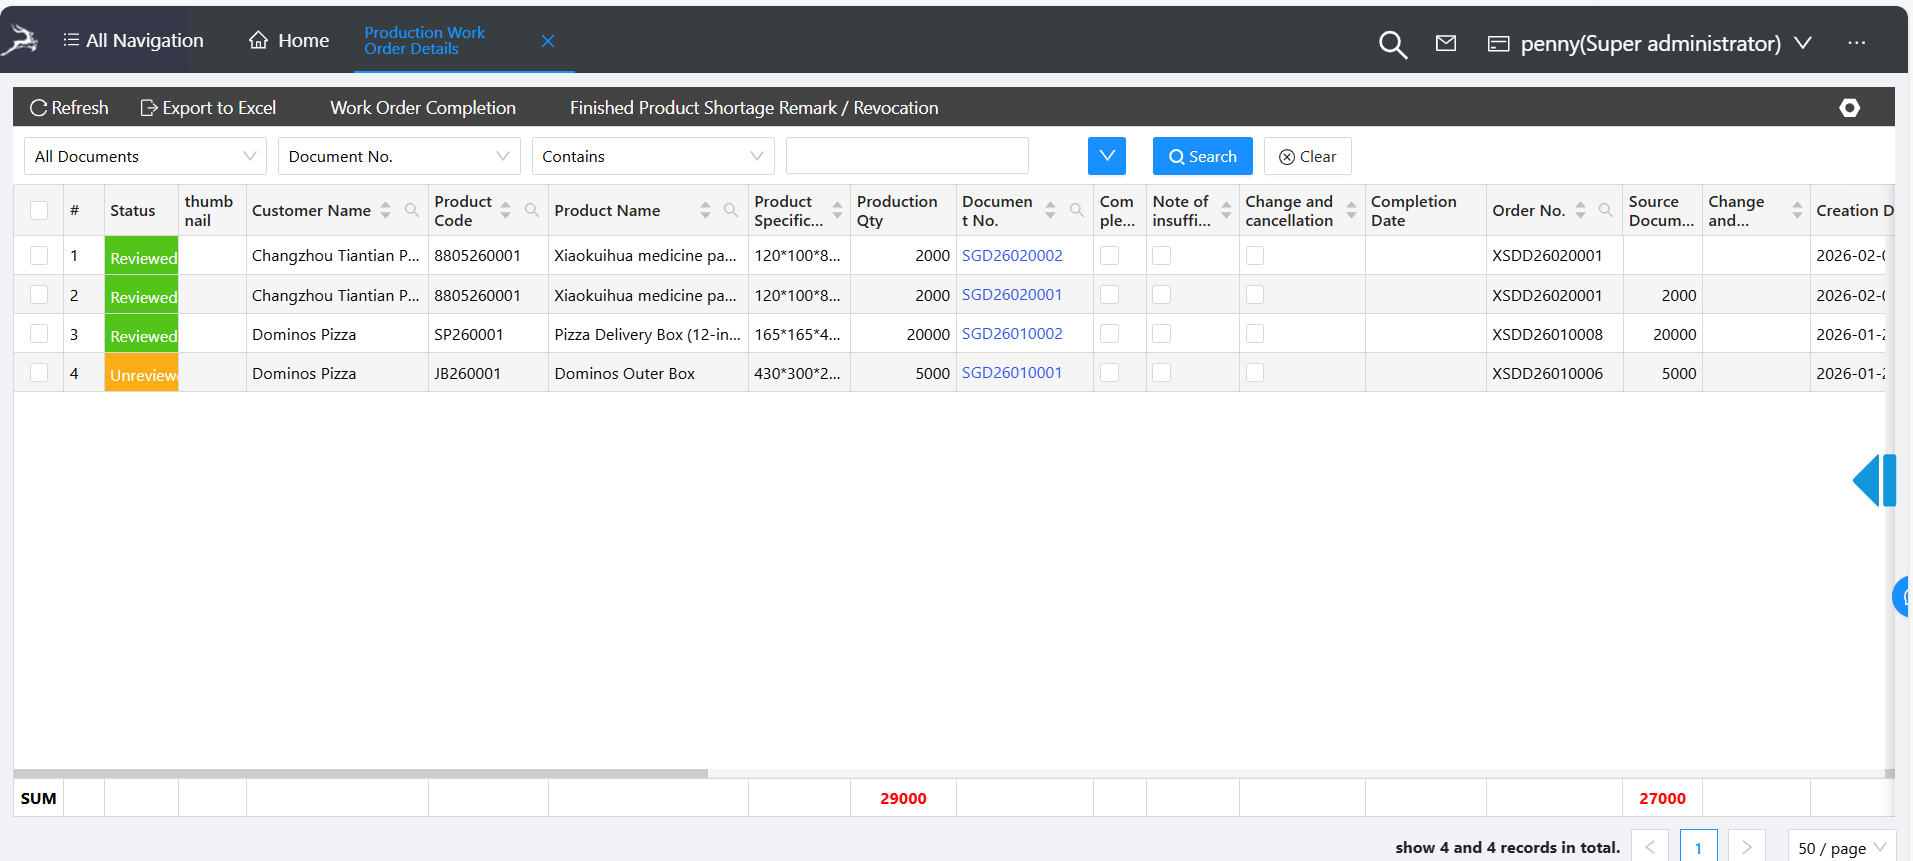
Task: Open the mail envelope icon
Action: tap(1446, 43)
